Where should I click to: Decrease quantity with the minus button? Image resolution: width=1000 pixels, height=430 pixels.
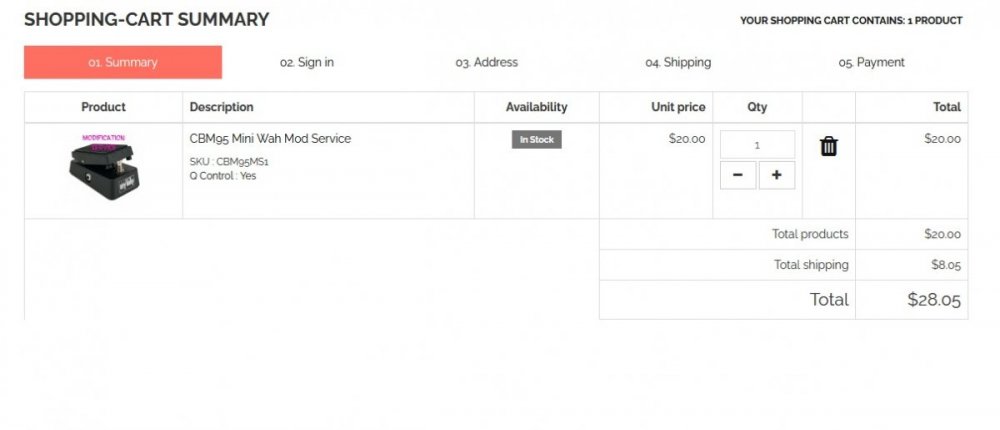click(x=738, y=175)
